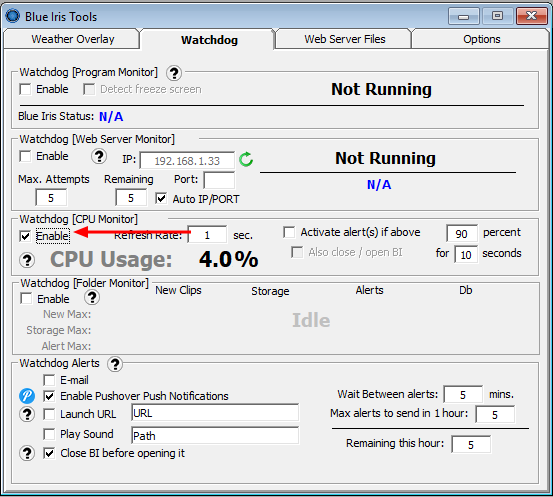553x497 pixels.
Task: Click the Port input field
Action: tap(219, 181)
